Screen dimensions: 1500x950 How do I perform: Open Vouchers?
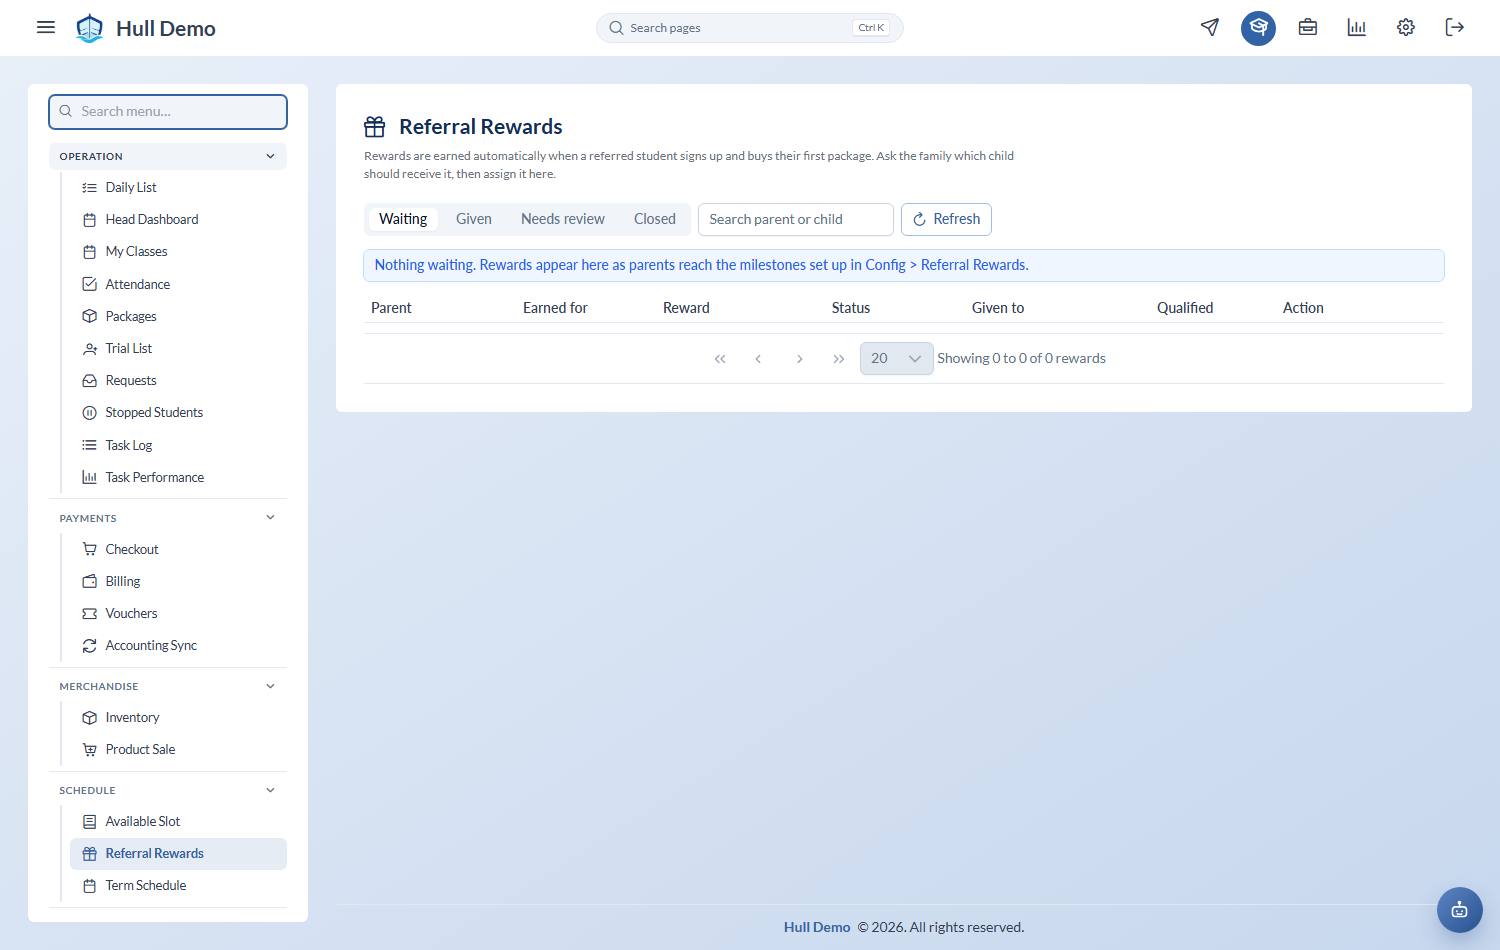click(178, 613)
